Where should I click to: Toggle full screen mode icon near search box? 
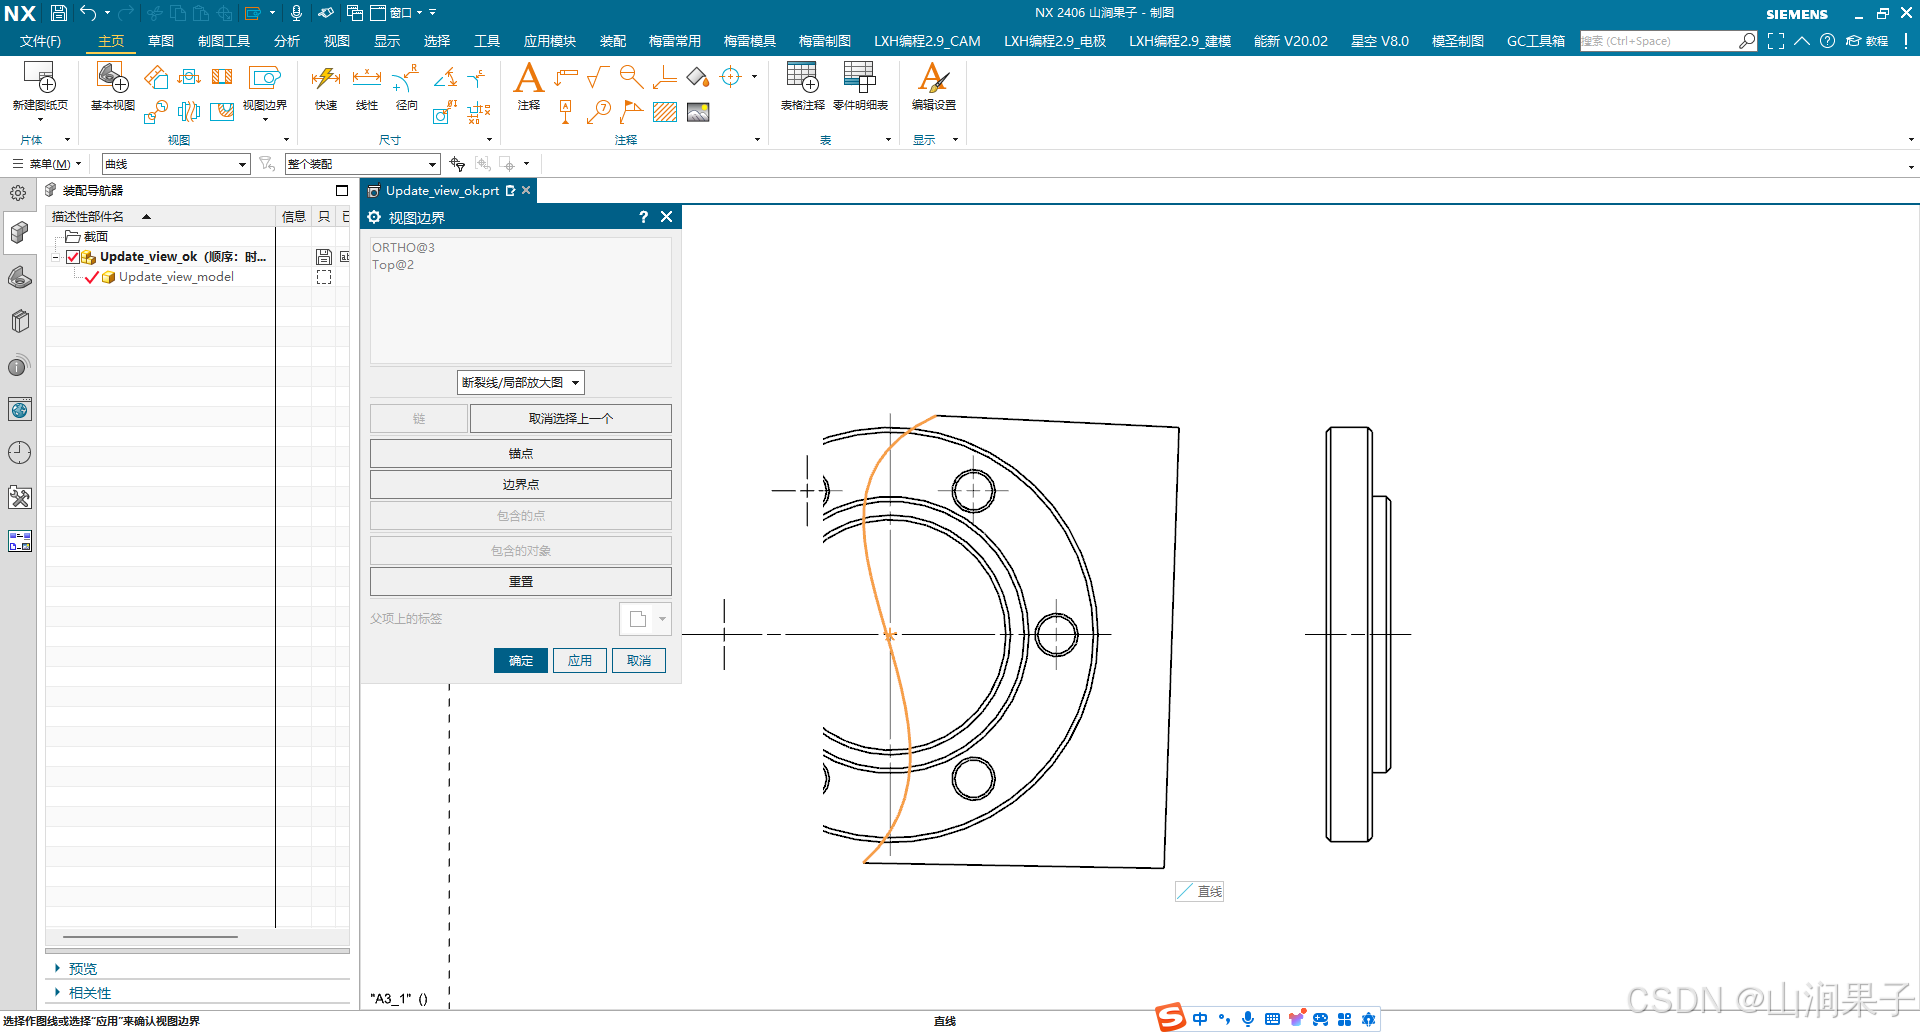(1776, 41)
